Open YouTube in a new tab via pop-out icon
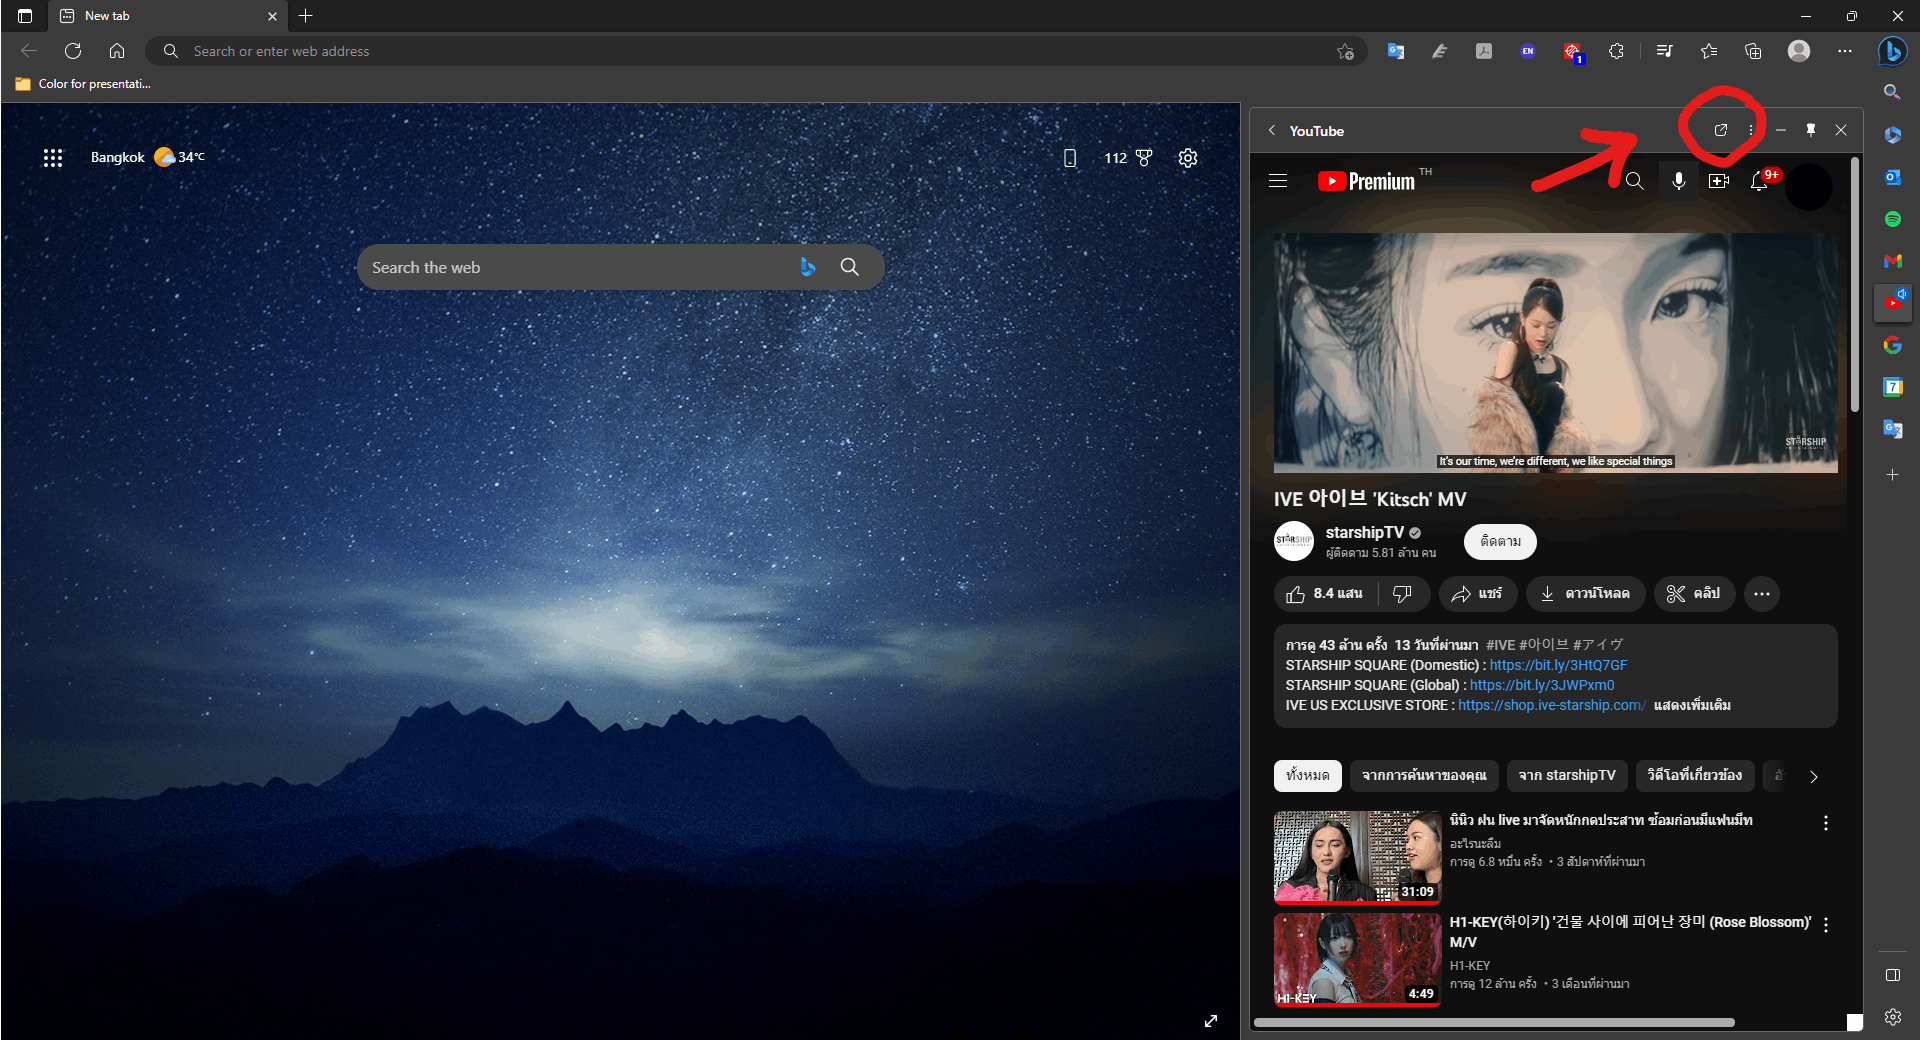The height and width of the screenshot is (1040, 1920). (x=1720, y=130)
